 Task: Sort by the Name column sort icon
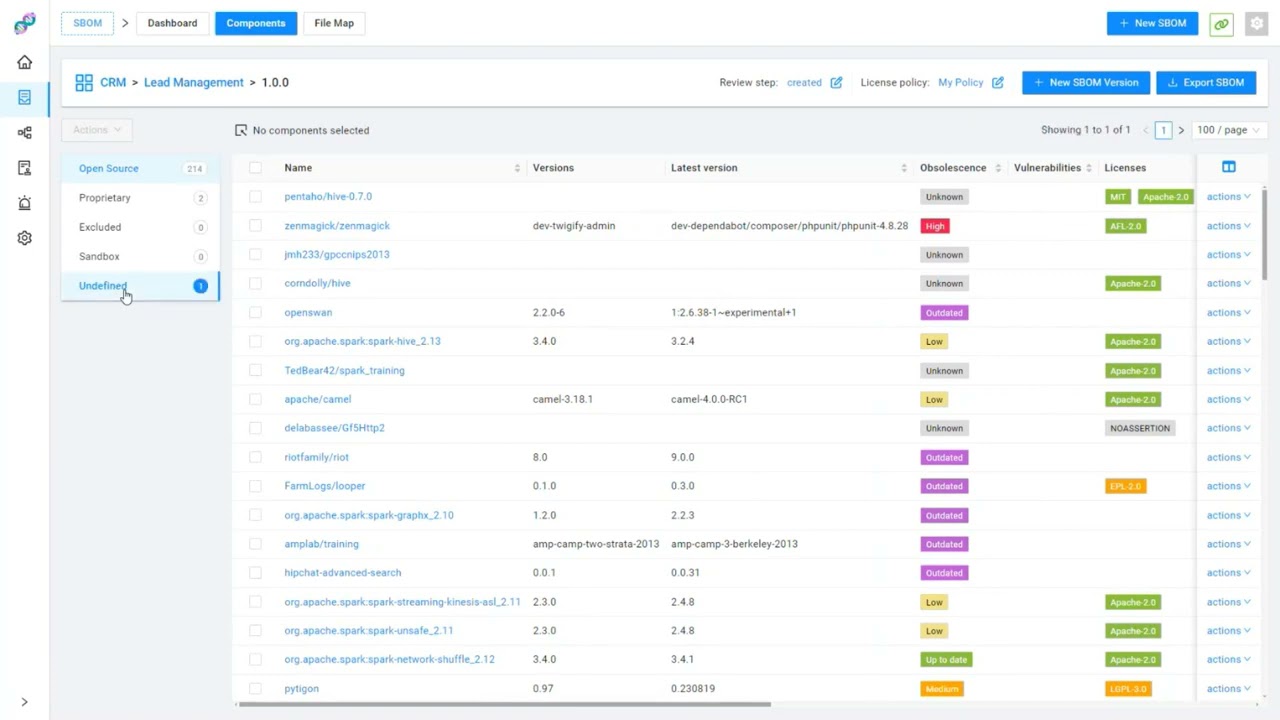(x=517, y=168)
